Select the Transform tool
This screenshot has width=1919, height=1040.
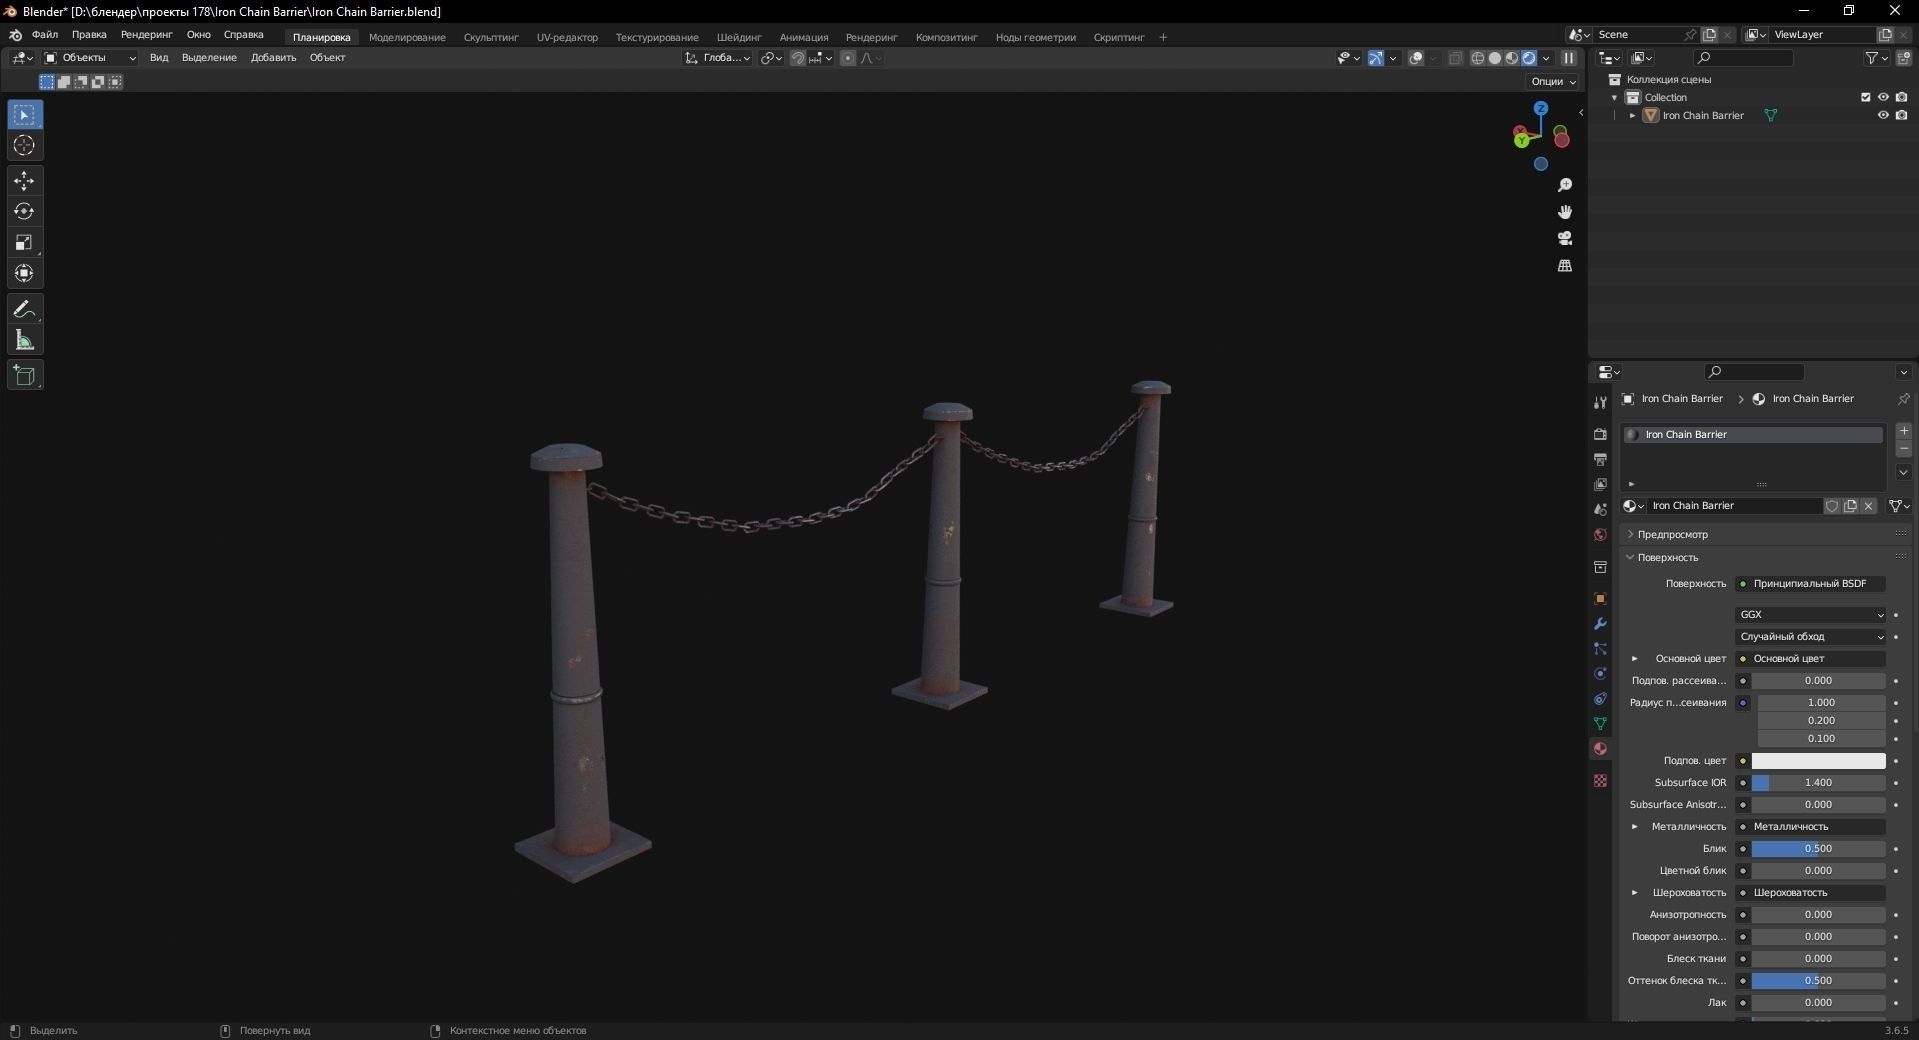click(25, 273)
